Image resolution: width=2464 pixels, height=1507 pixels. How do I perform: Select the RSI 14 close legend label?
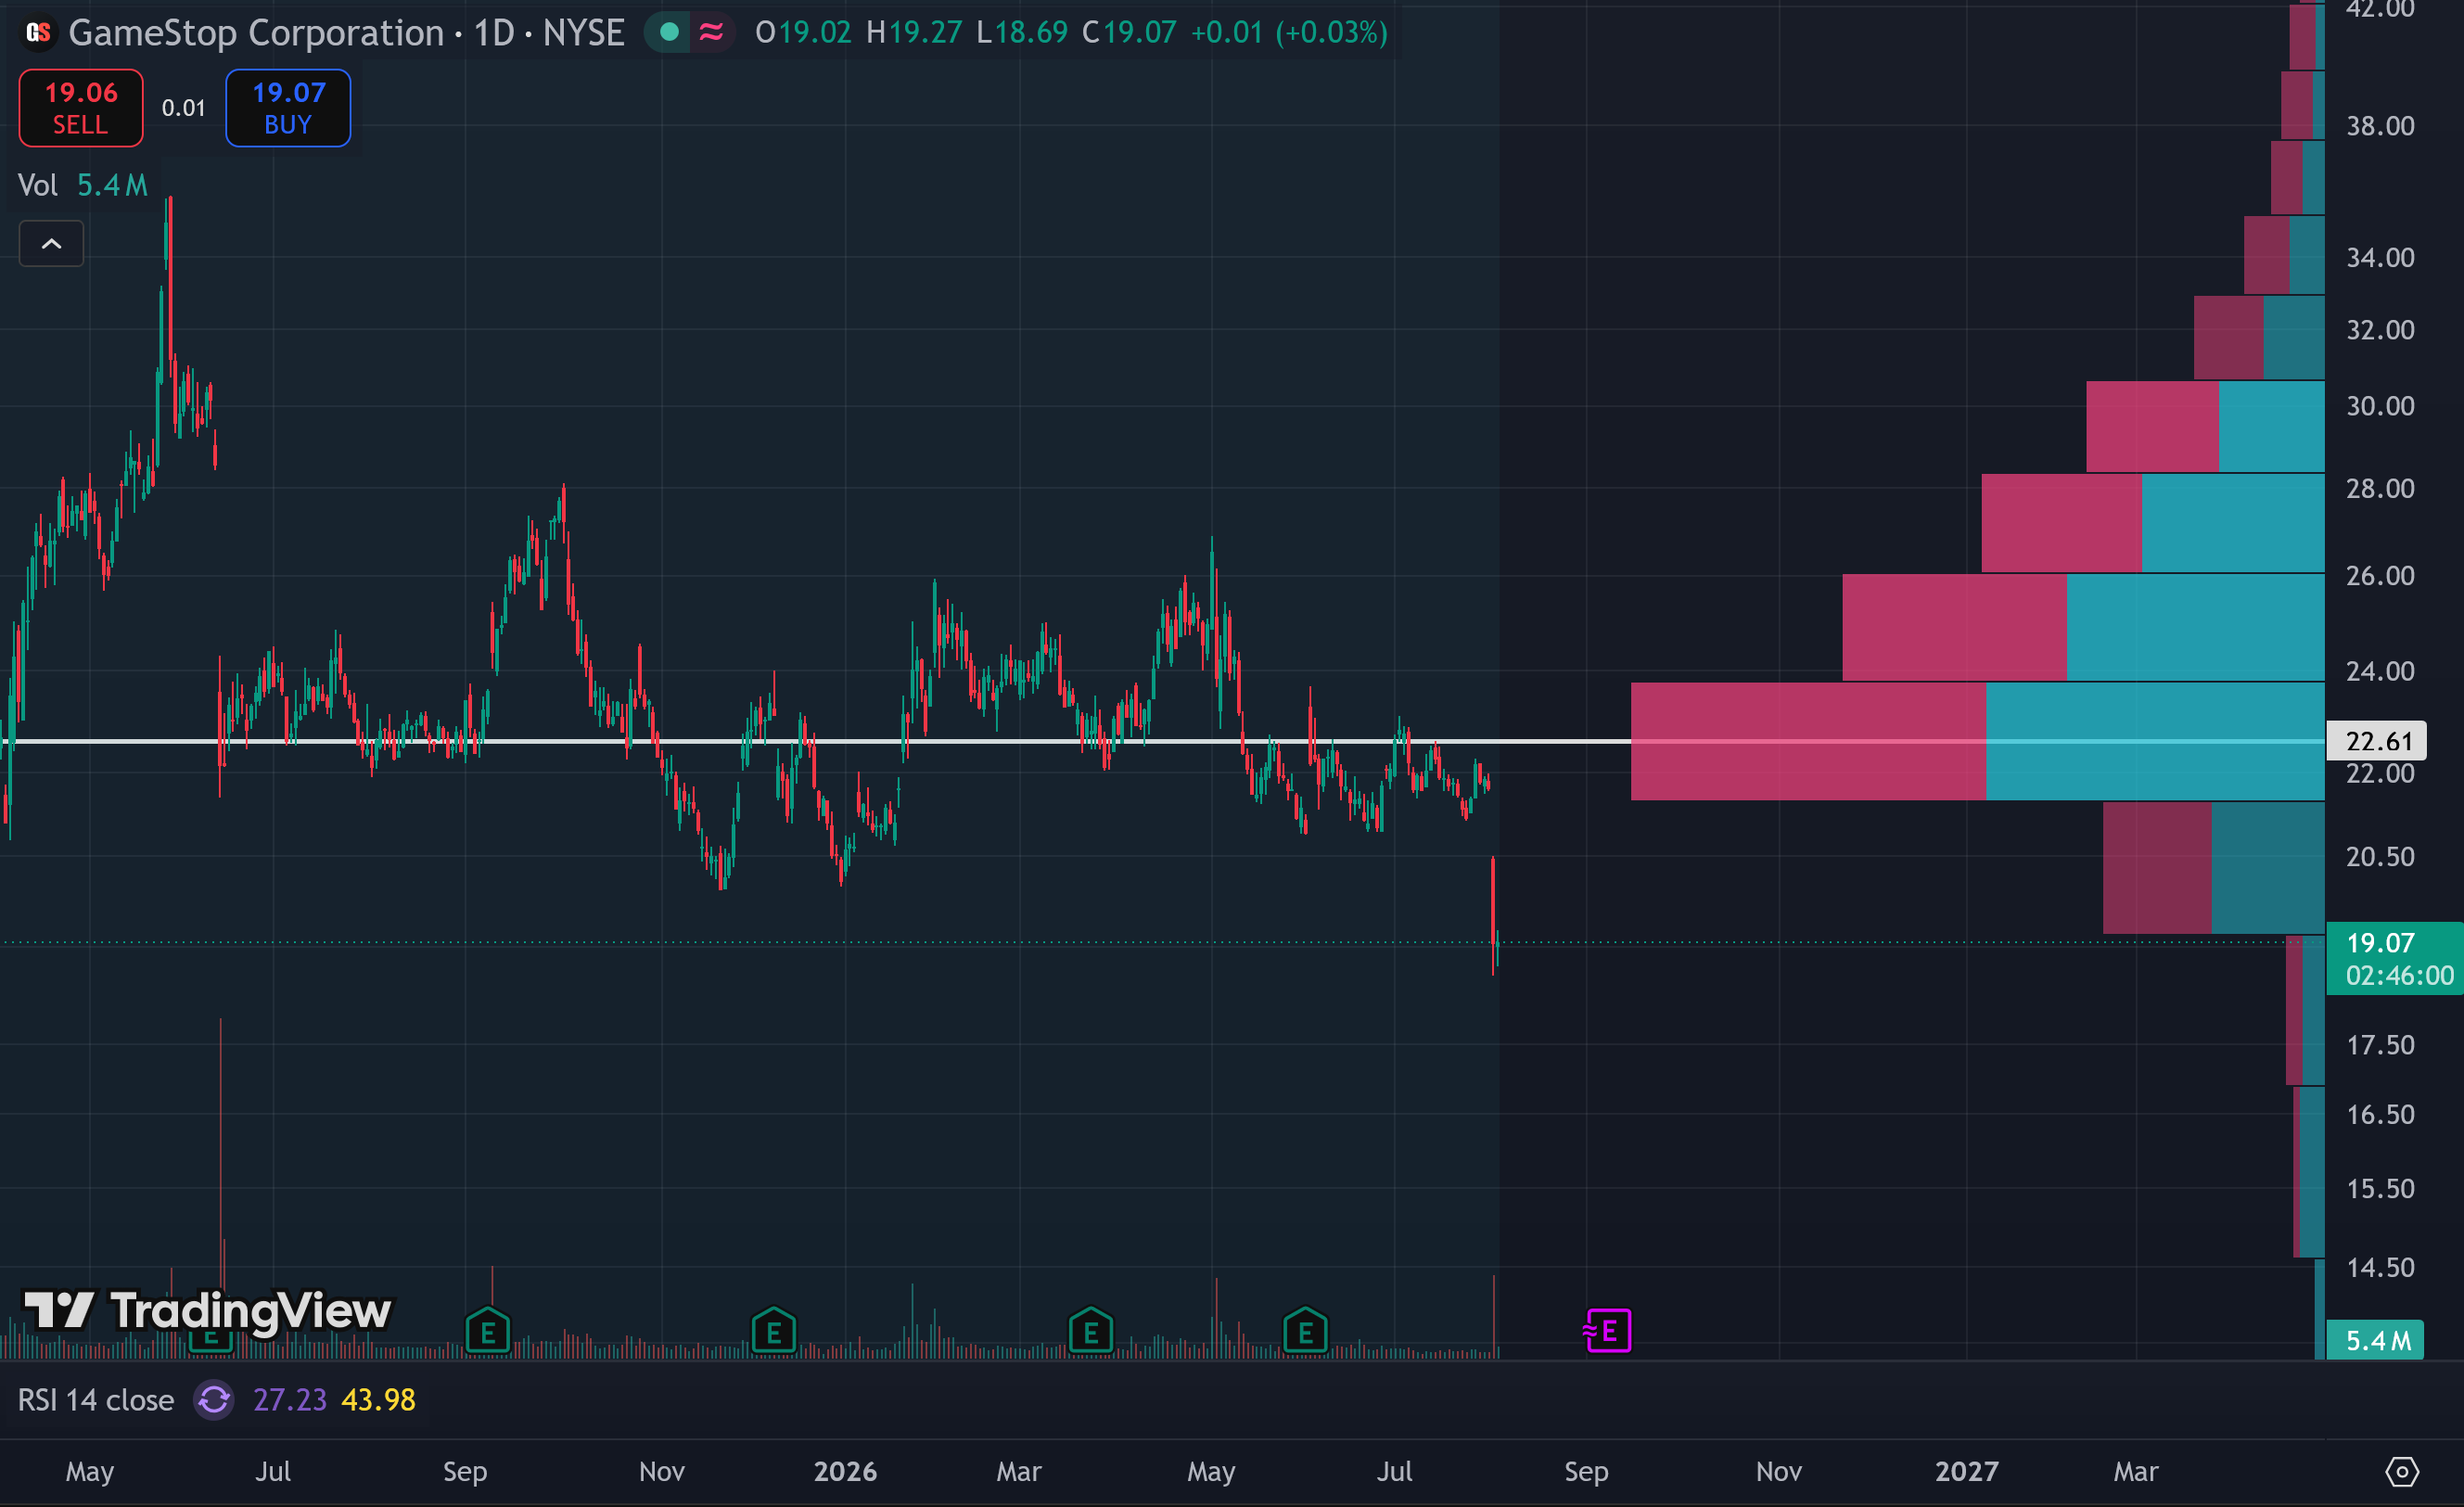pyautogui.click(x=96, y=1399)
